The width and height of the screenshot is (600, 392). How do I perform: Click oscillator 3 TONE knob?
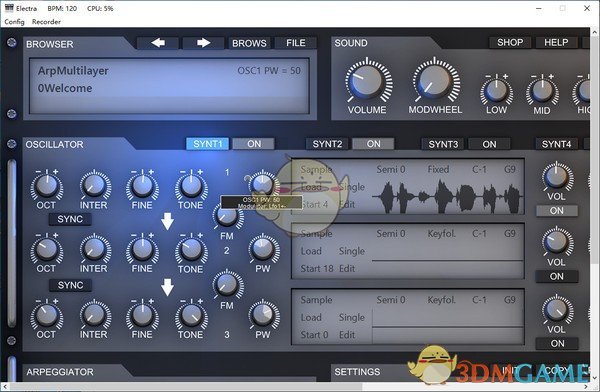coord(191,315)
